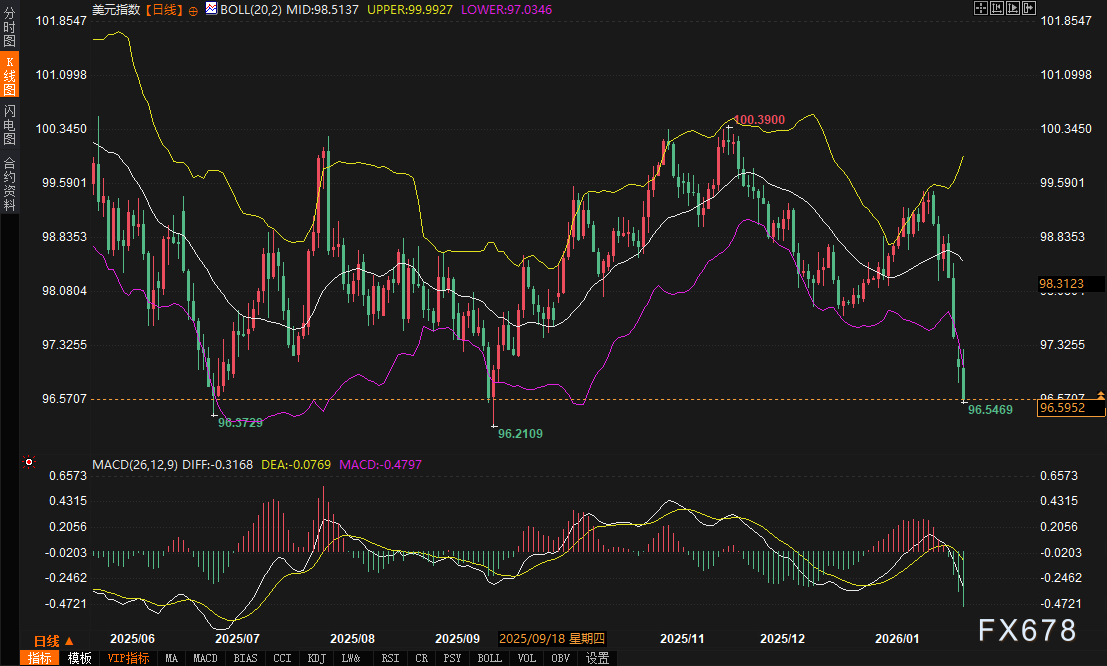
Task: Click the chart play-forward axis icon
Action: click(1012, 8)
